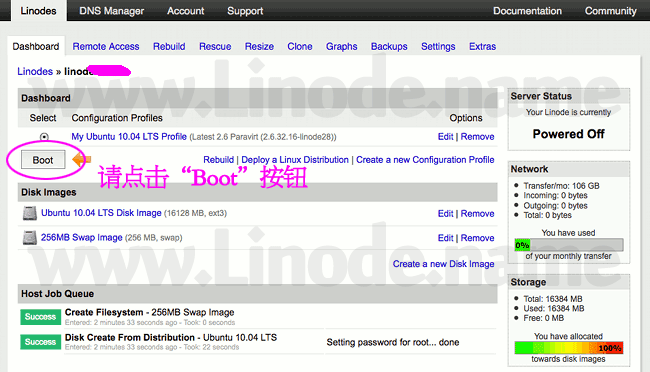Click the Boot button
Viewport: 650px width, 372px height.
pyautogui.click(x=43, y=160)
